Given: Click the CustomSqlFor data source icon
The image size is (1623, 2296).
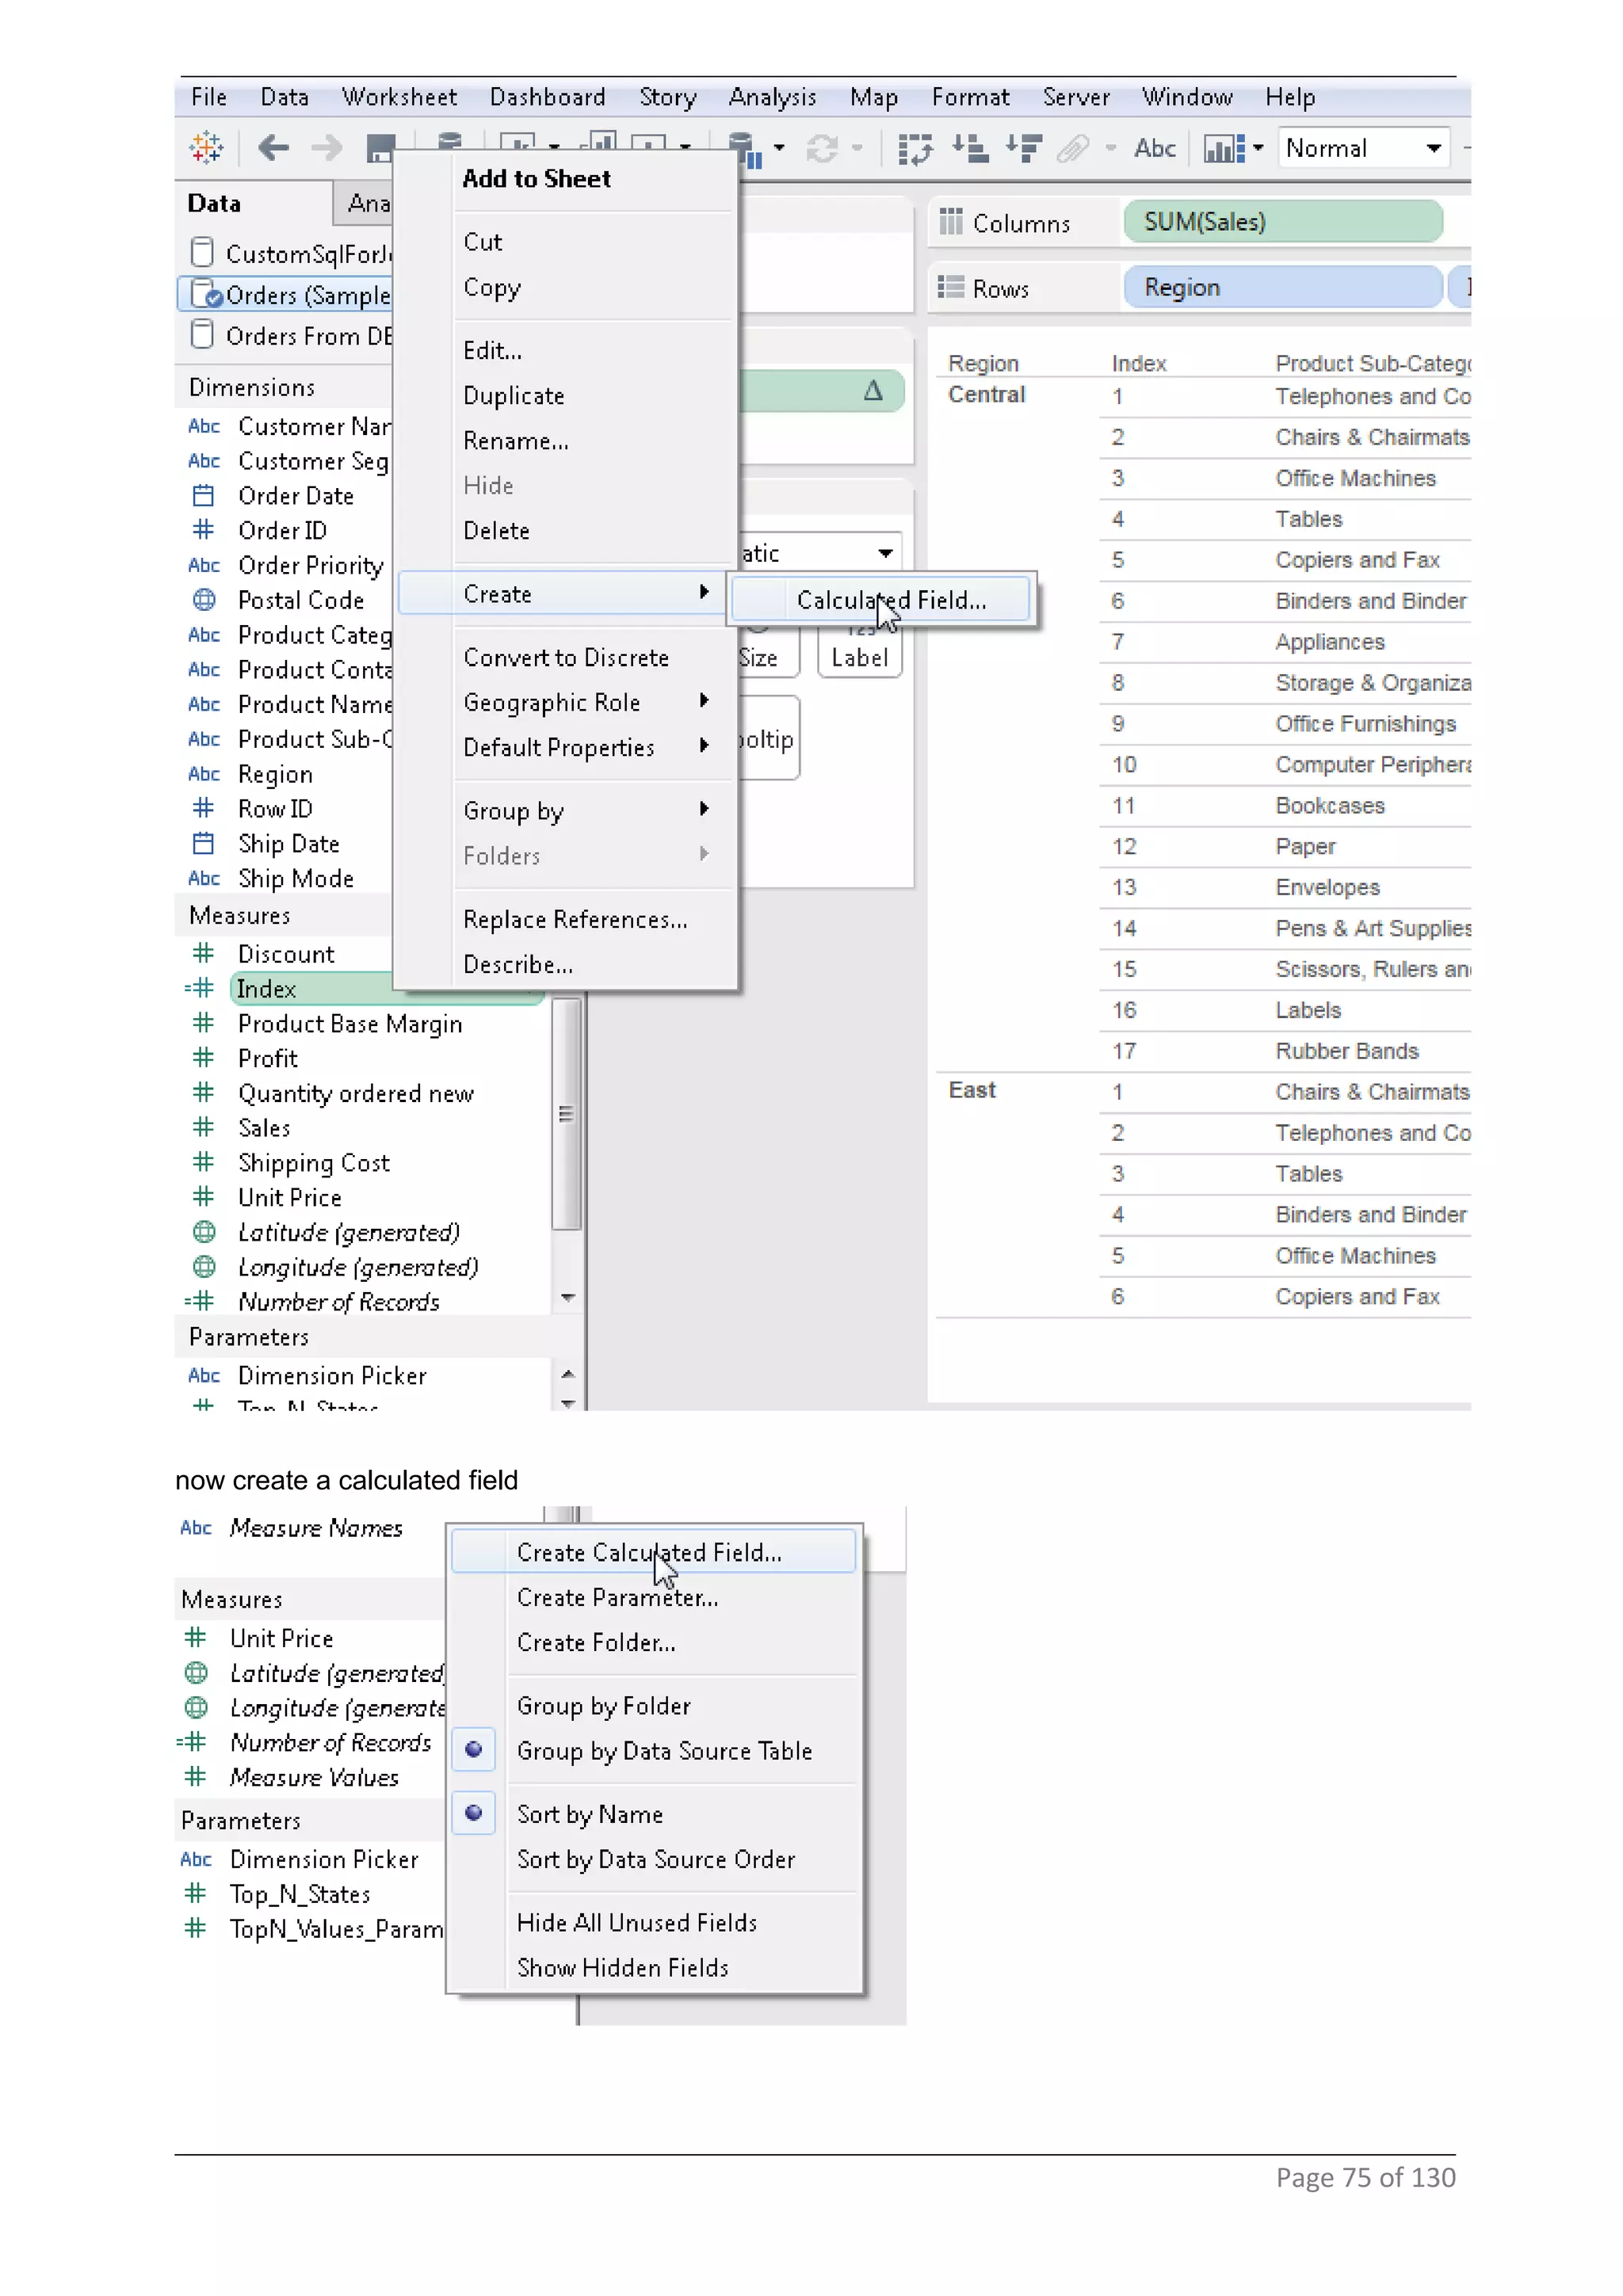Looking at the screenshot, I should [202, 251].
